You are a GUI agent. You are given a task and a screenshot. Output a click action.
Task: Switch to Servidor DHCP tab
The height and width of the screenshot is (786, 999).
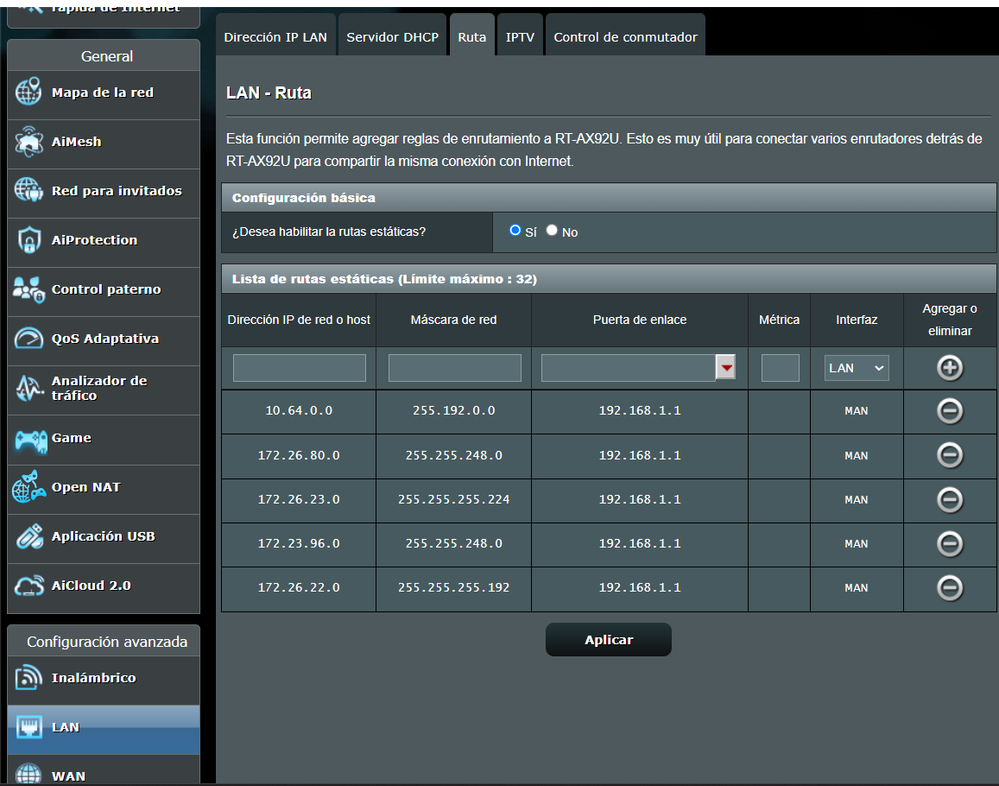click(x=392, y=37)
